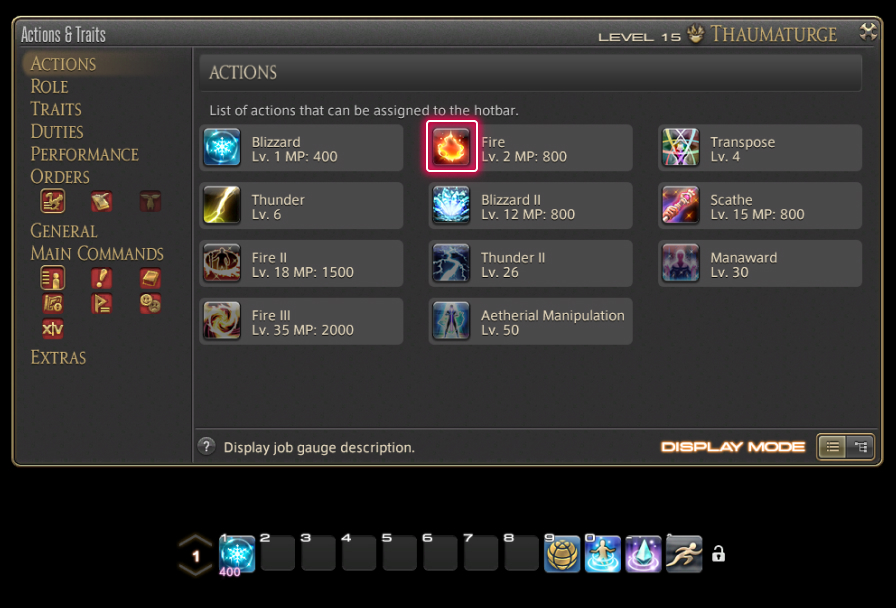This screenshot has width=896, height=608.
Task: Switch display mode to list view
Action: 832,446
